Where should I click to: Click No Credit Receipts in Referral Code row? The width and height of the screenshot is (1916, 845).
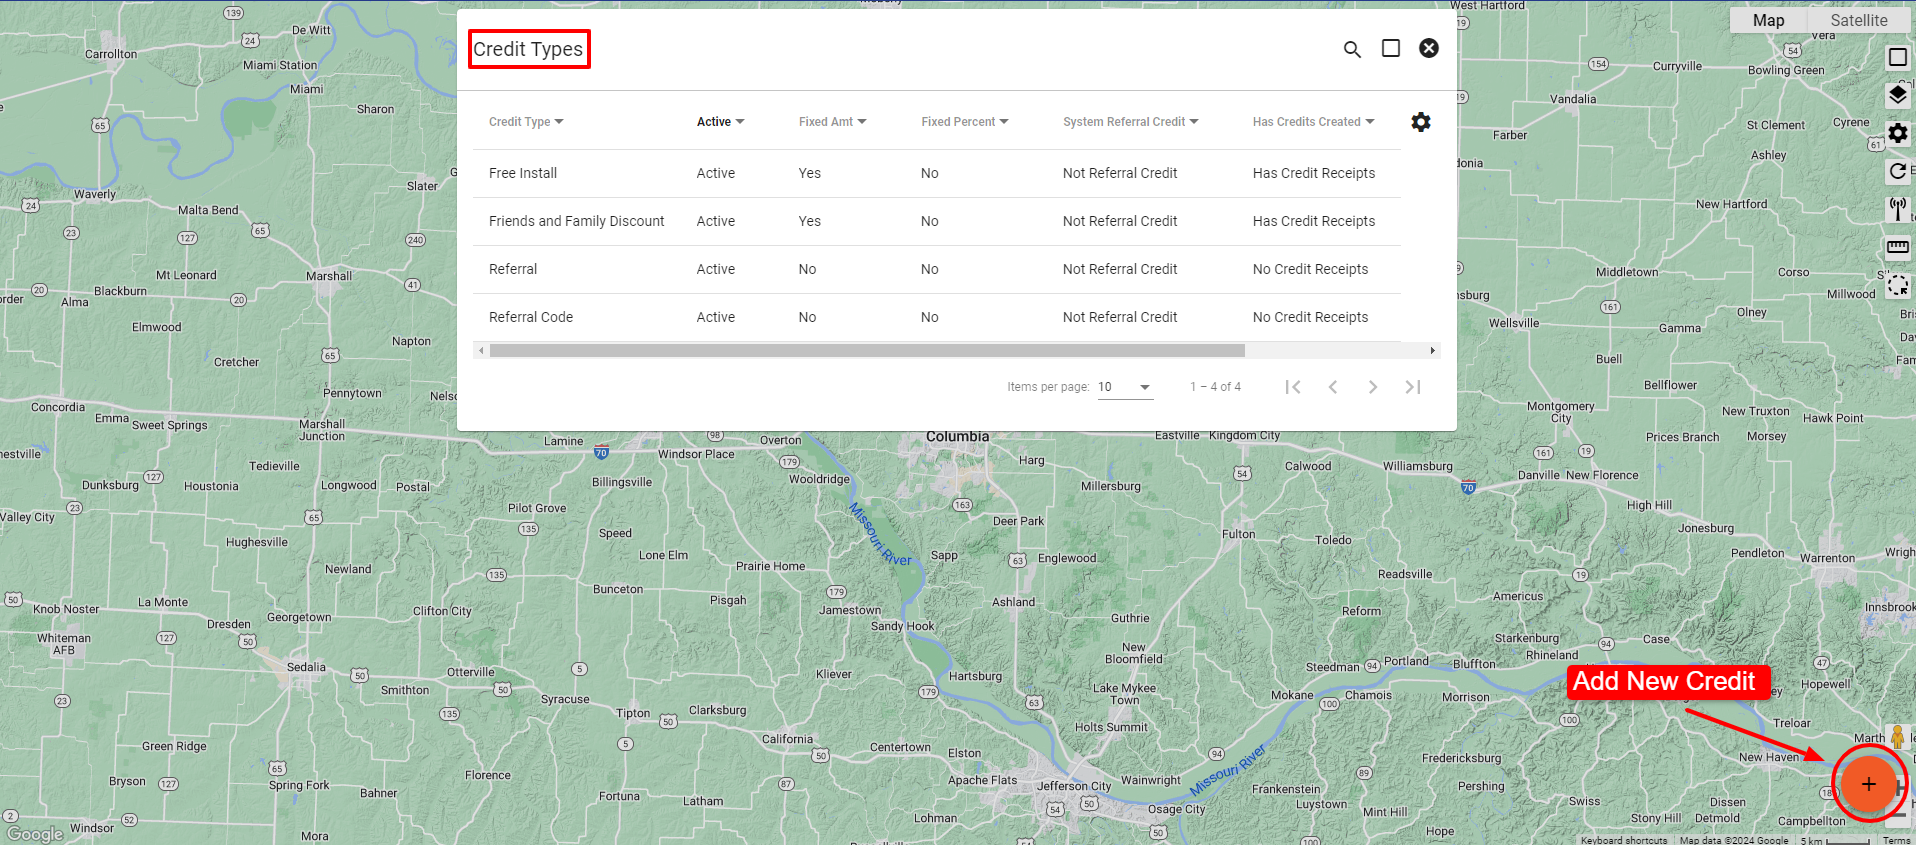1310,317
